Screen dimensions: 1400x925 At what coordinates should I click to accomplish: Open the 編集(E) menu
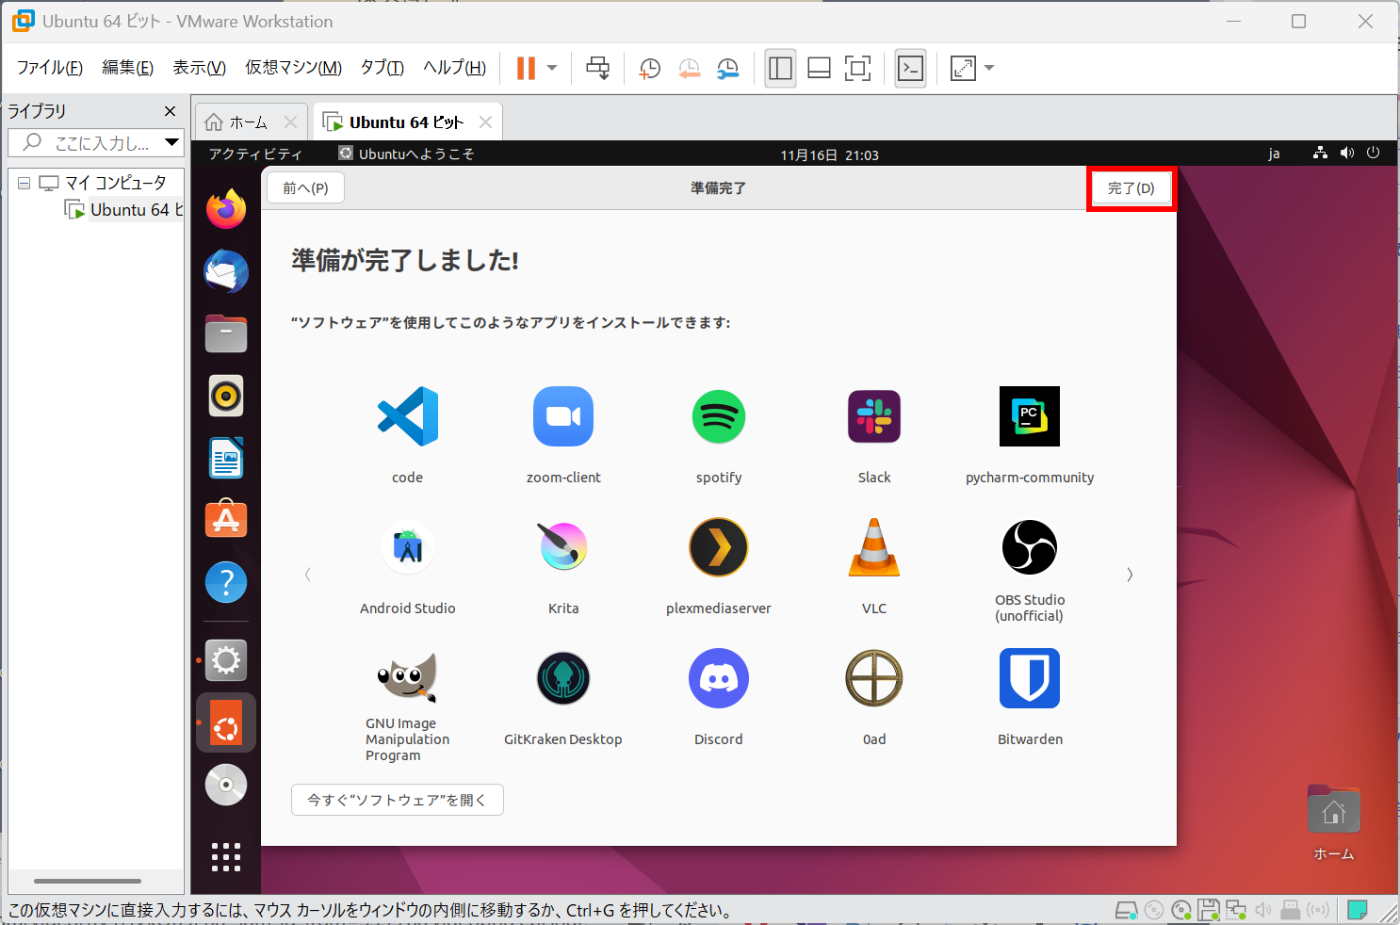(128, 67)
